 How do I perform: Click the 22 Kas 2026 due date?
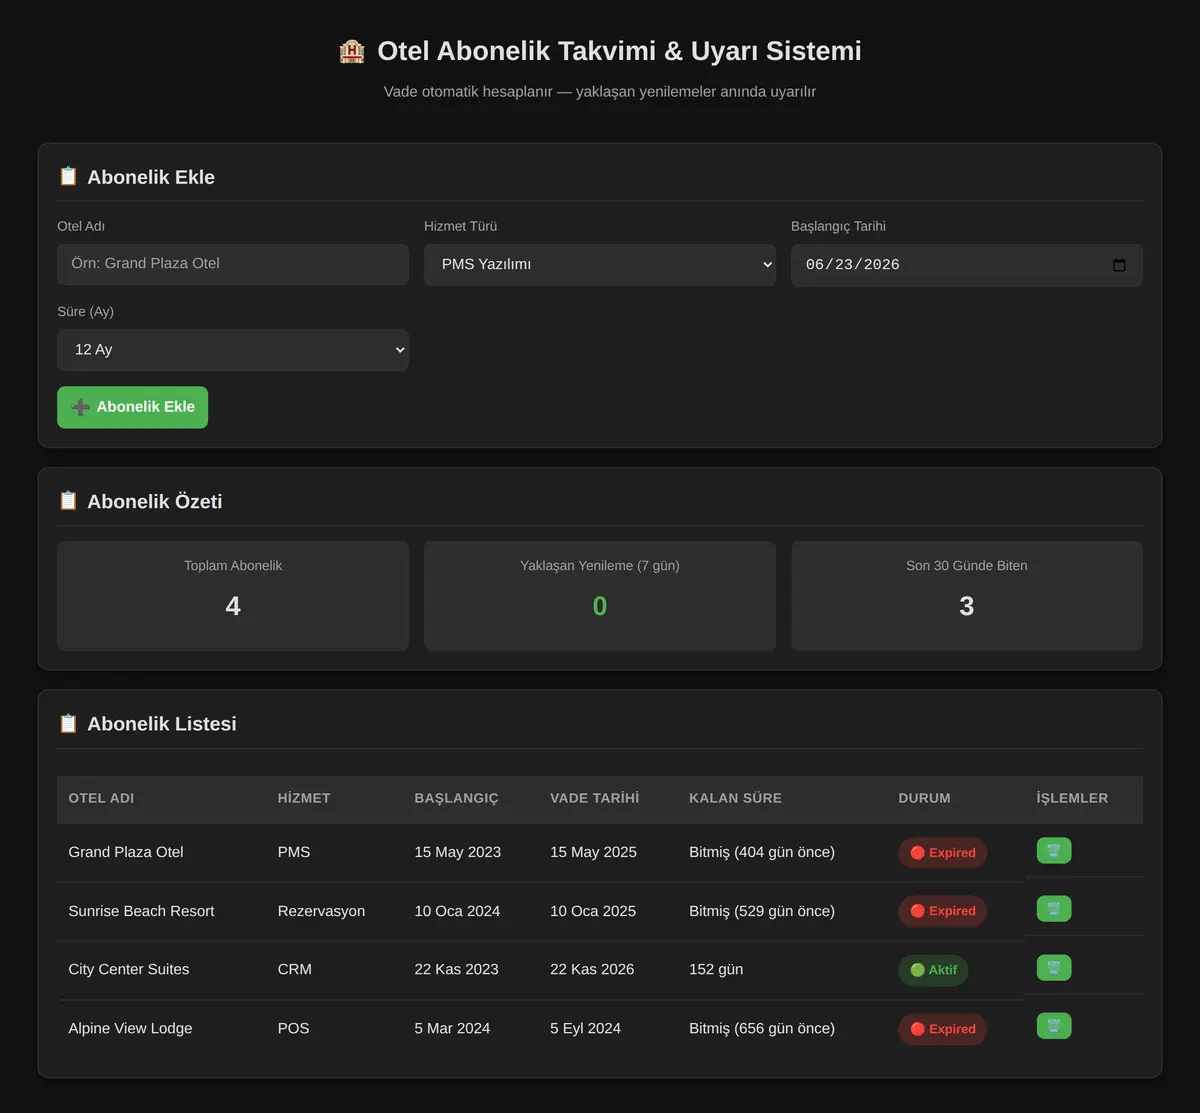(592, 969)
